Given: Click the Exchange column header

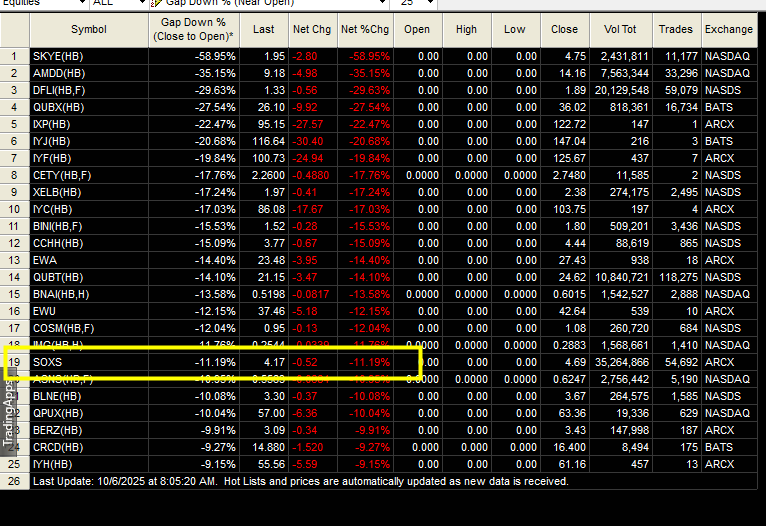Looking at the screenshot, I should (x=729, y=29).
